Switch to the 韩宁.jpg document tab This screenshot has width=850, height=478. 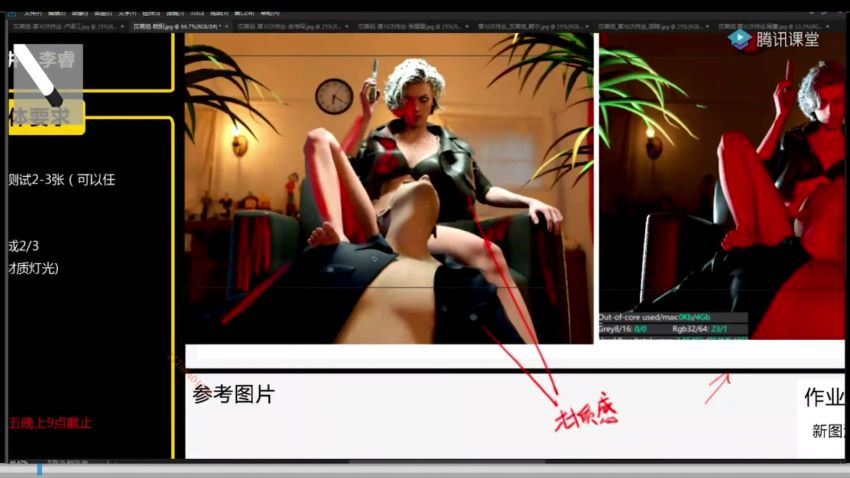531,26
